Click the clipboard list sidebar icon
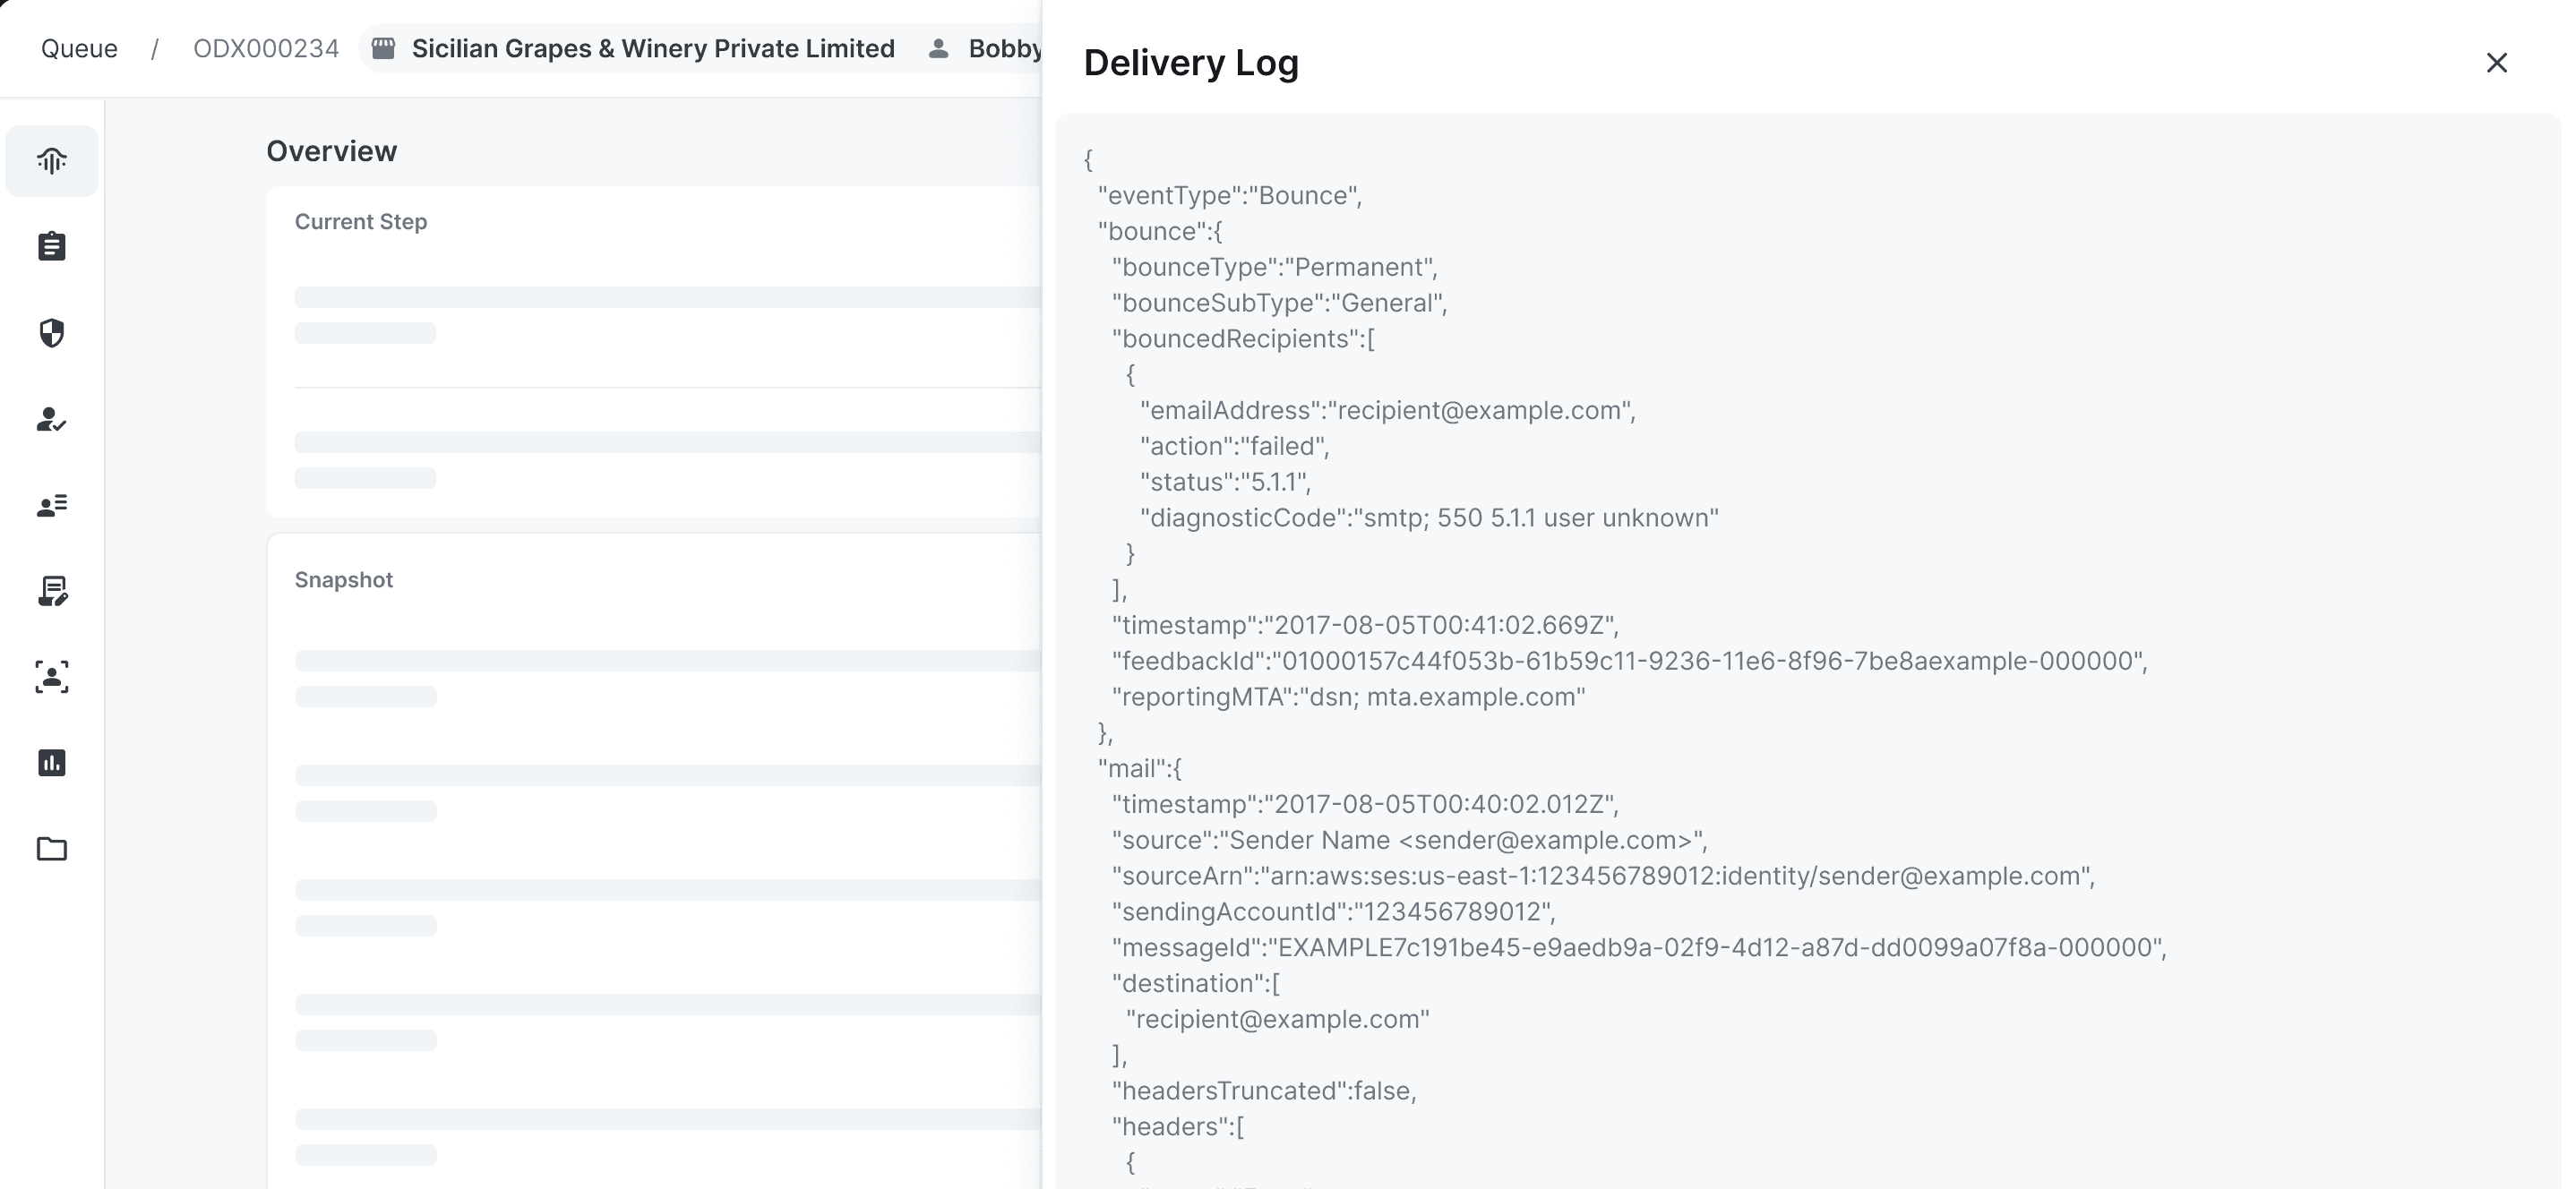The height and width of the screenshot is (1189, 2576). (52, 246)
